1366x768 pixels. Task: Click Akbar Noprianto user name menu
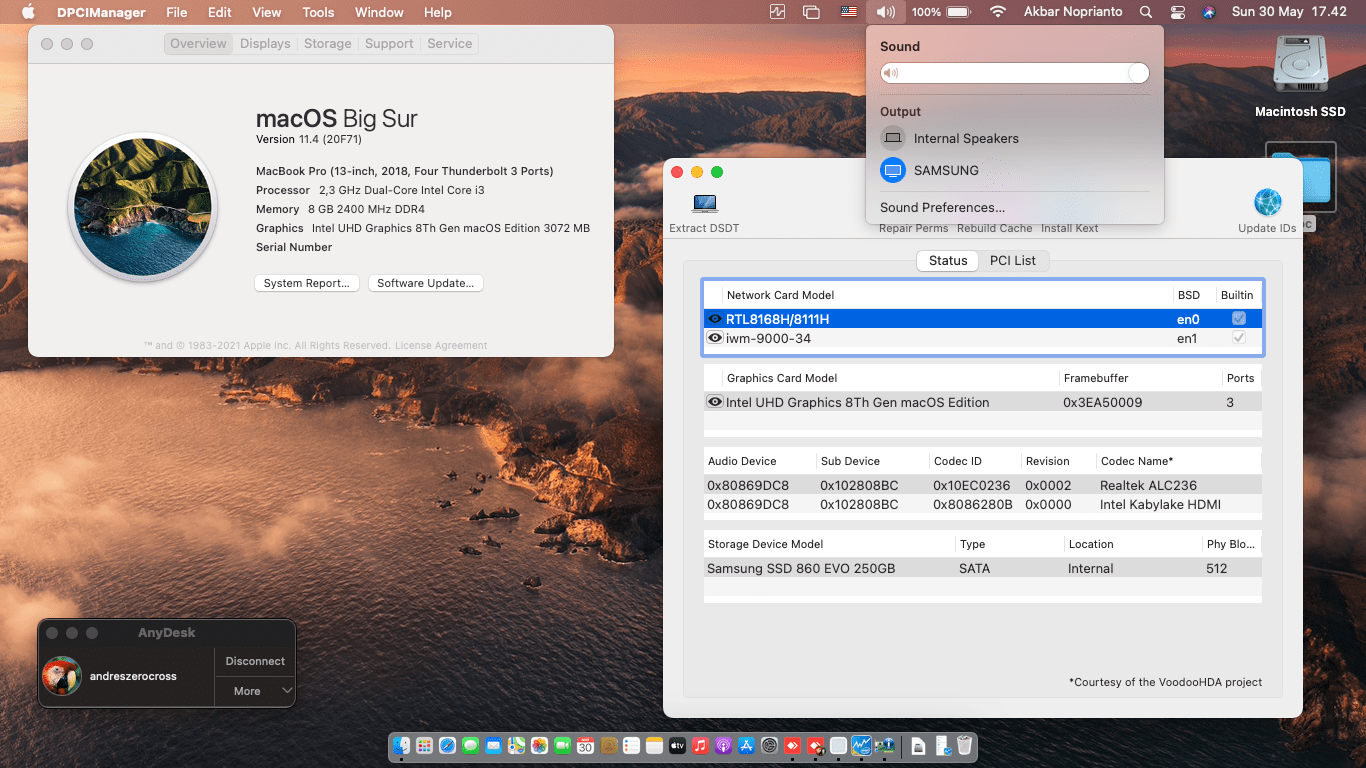(x=1073, y=12)
